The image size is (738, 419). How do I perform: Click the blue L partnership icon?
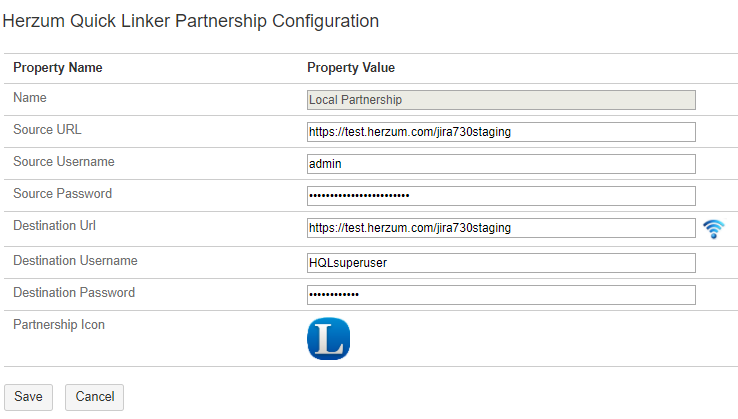click(x=328, y=339)
